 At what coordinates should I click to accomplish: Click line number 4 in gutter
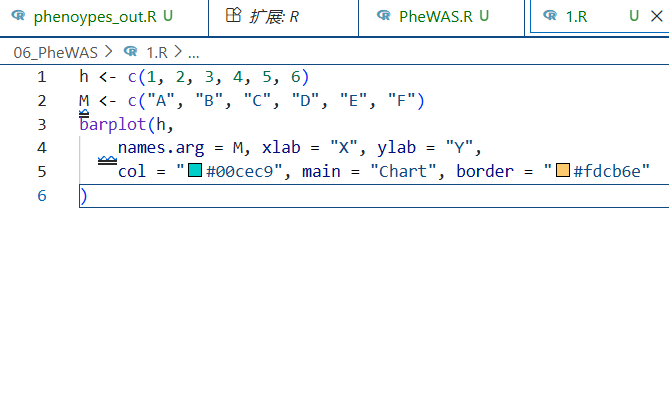(41, 148)
